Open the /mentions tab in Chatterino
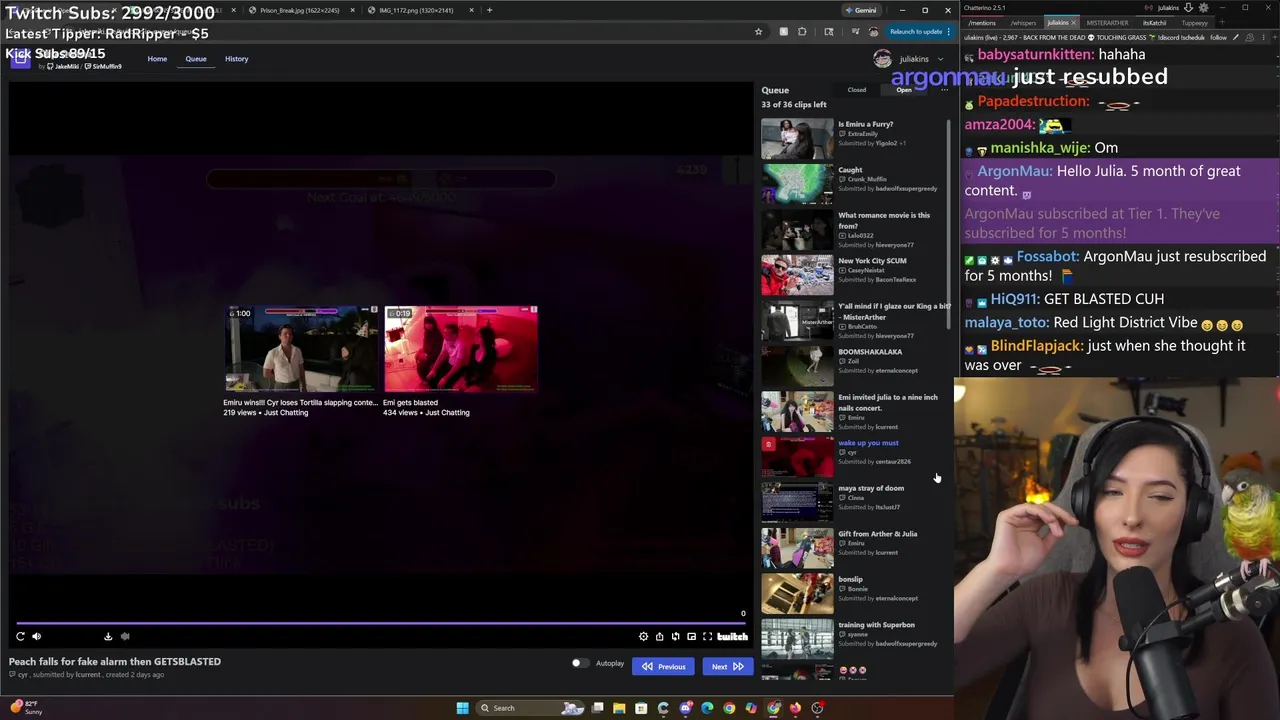 tap(982, 22)
